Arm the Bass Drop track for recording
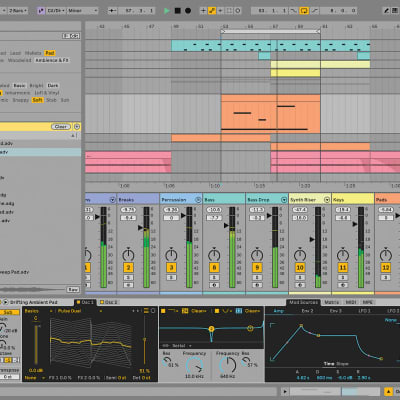400x400 pixels. pos(257,285)
